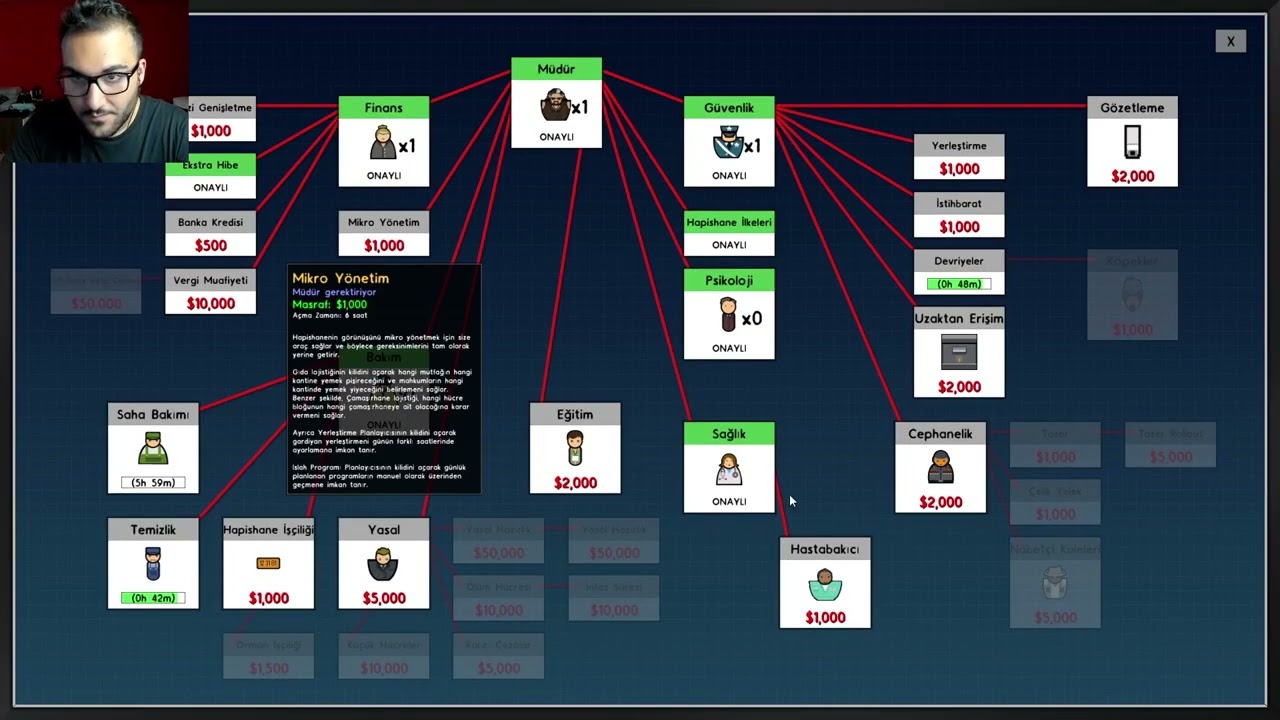Click the Eğitim $2,000 price

point(575,483)
